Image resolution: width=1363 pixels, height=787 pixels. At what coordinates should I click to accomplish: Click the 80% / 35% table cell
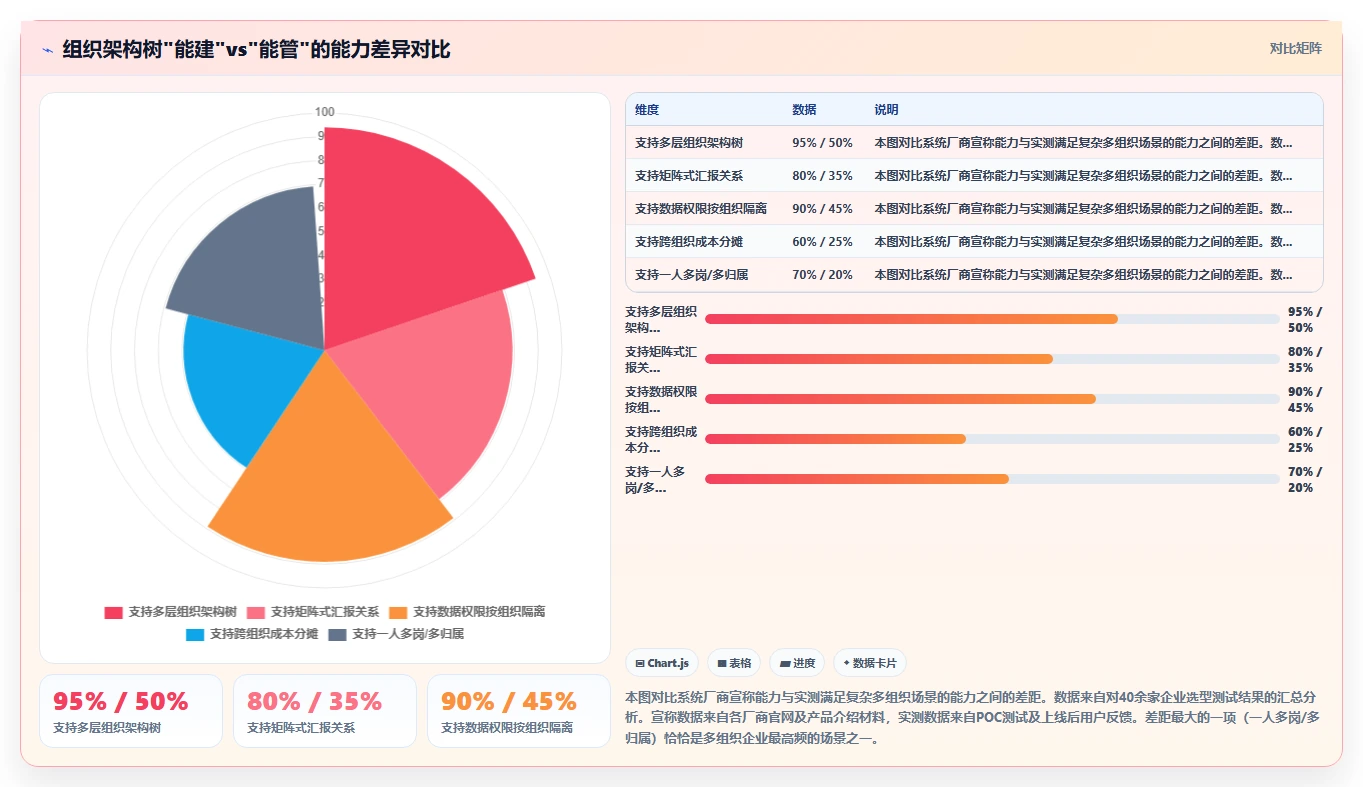822,176
